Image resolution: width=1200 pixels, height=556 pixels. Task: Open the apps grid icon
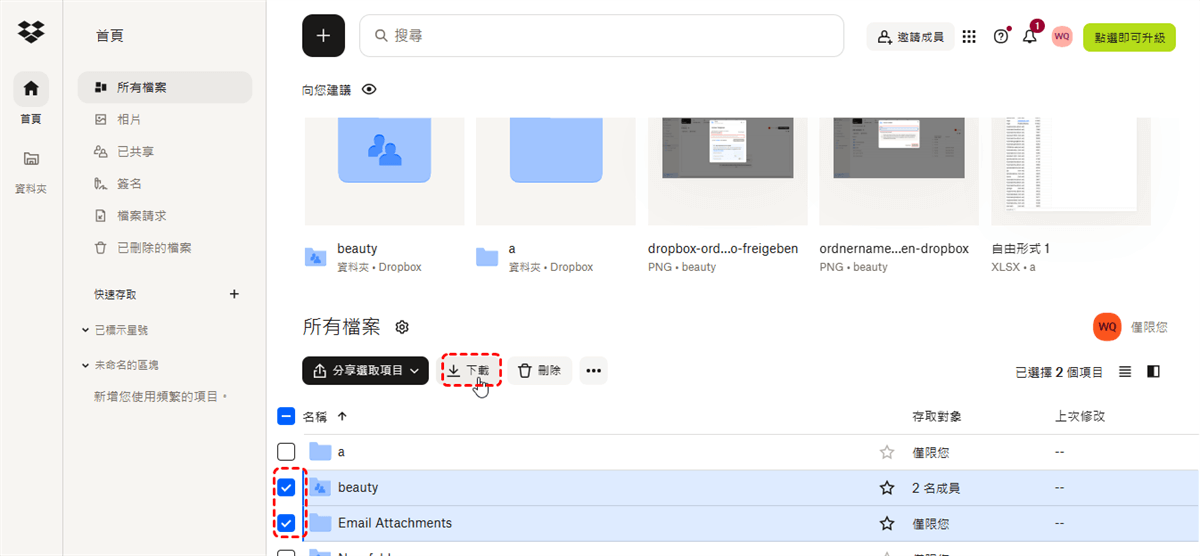click(x=969, y=37)
